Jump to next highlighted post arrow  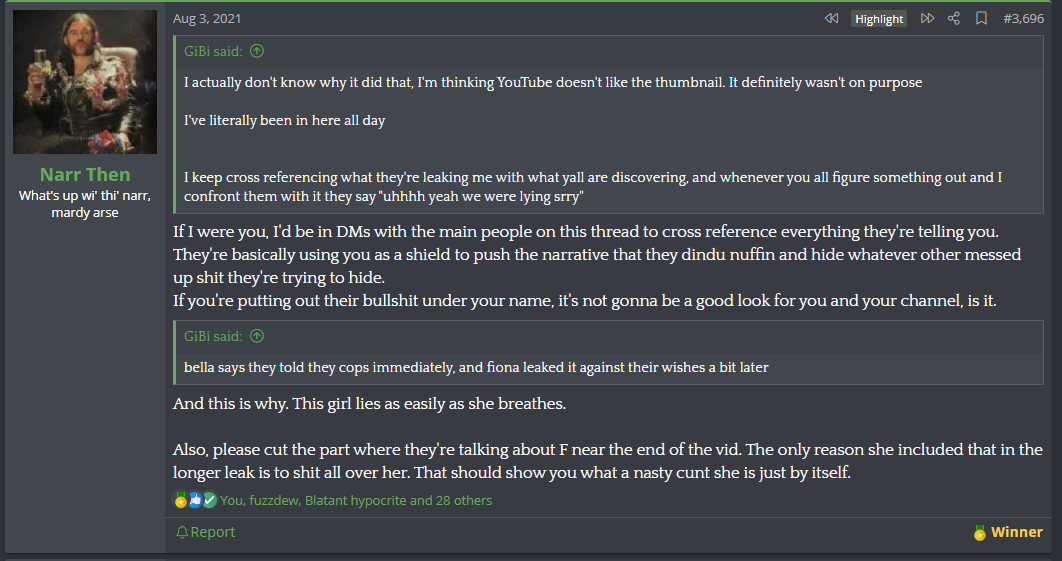point(927,18)
